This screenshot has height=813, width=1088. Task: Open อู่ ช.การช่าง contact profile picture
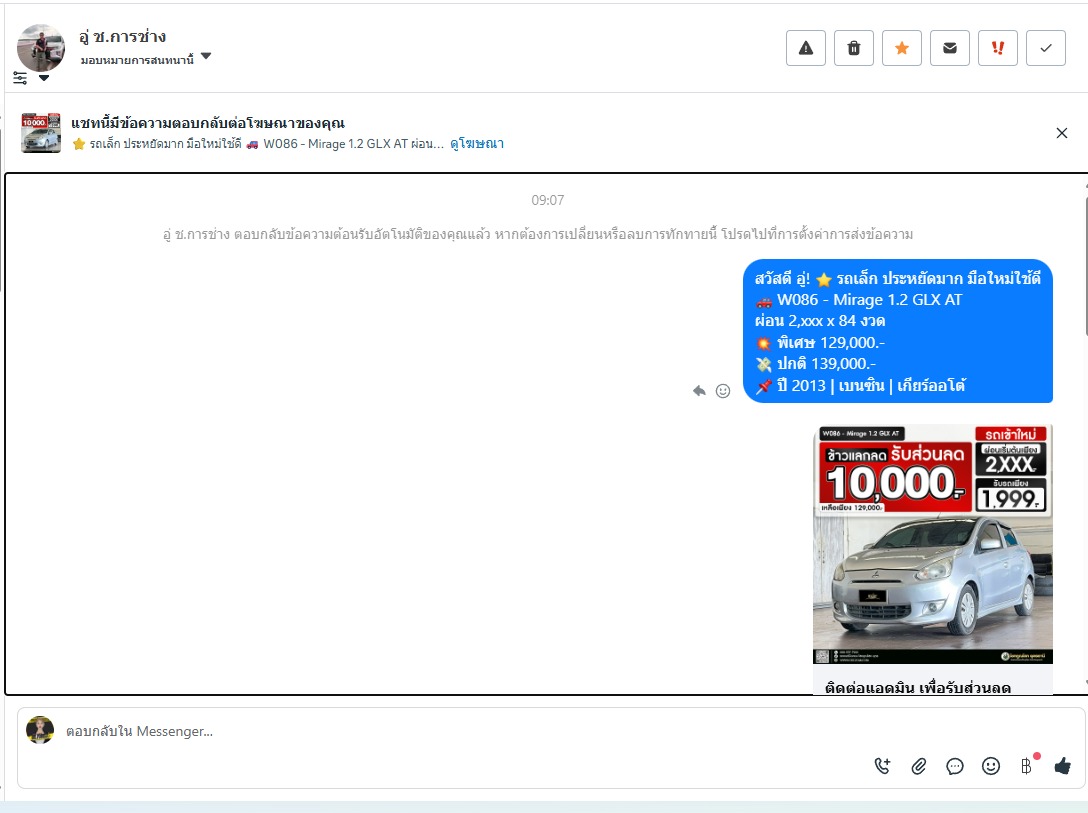click(x=41, y=48)
